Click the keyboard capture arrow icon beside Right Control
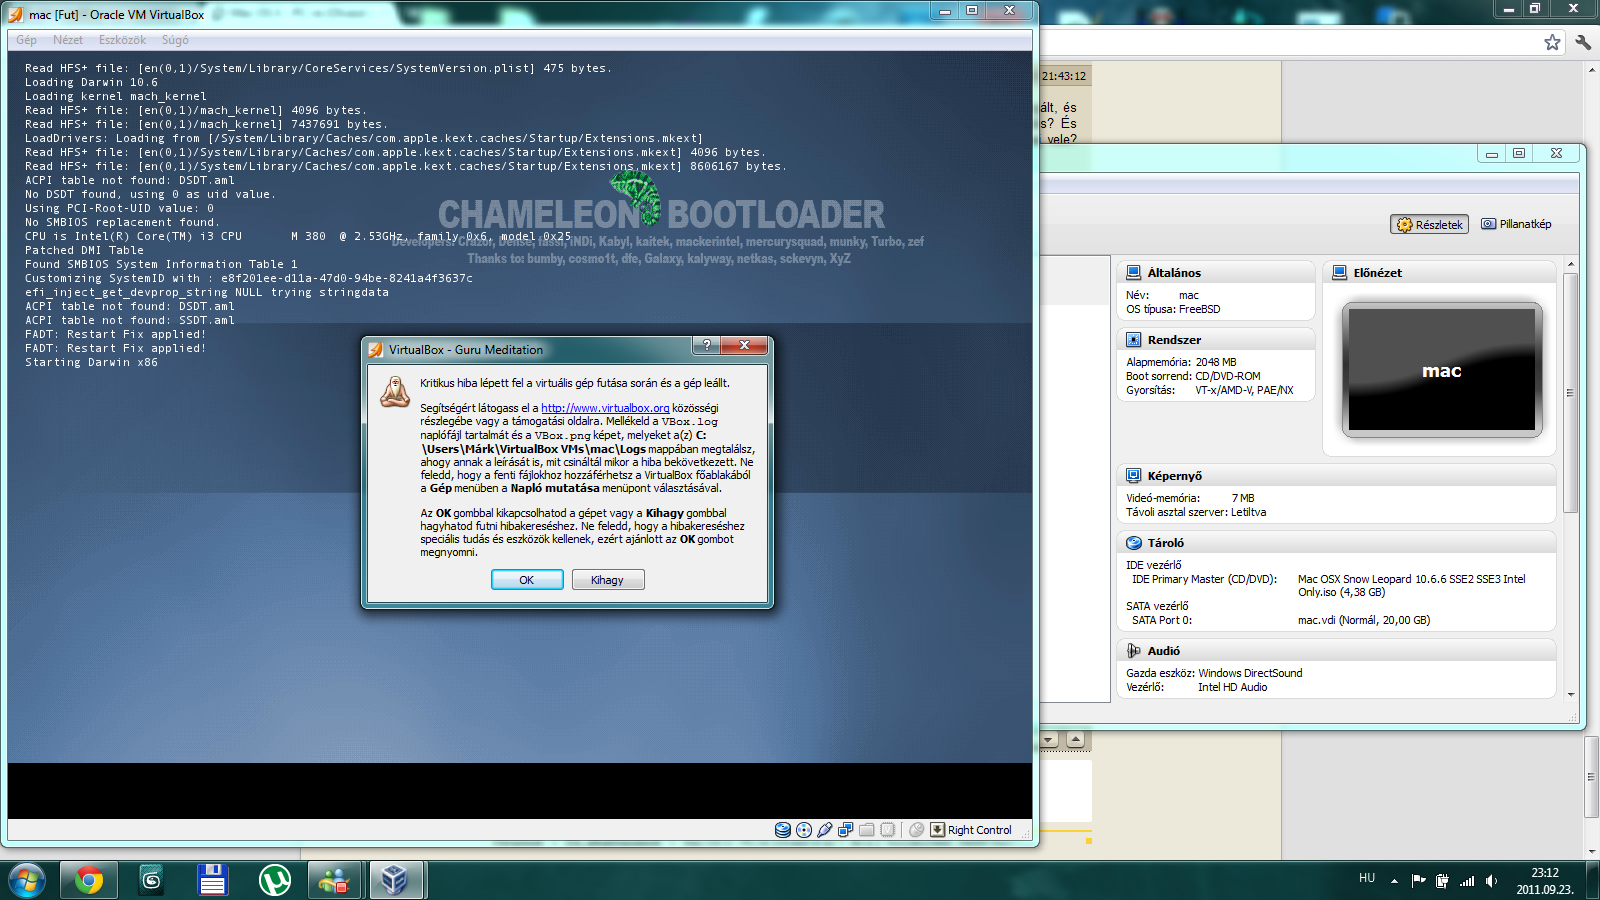This screenshot has width=1600, height=900. [x=937, y=830]
